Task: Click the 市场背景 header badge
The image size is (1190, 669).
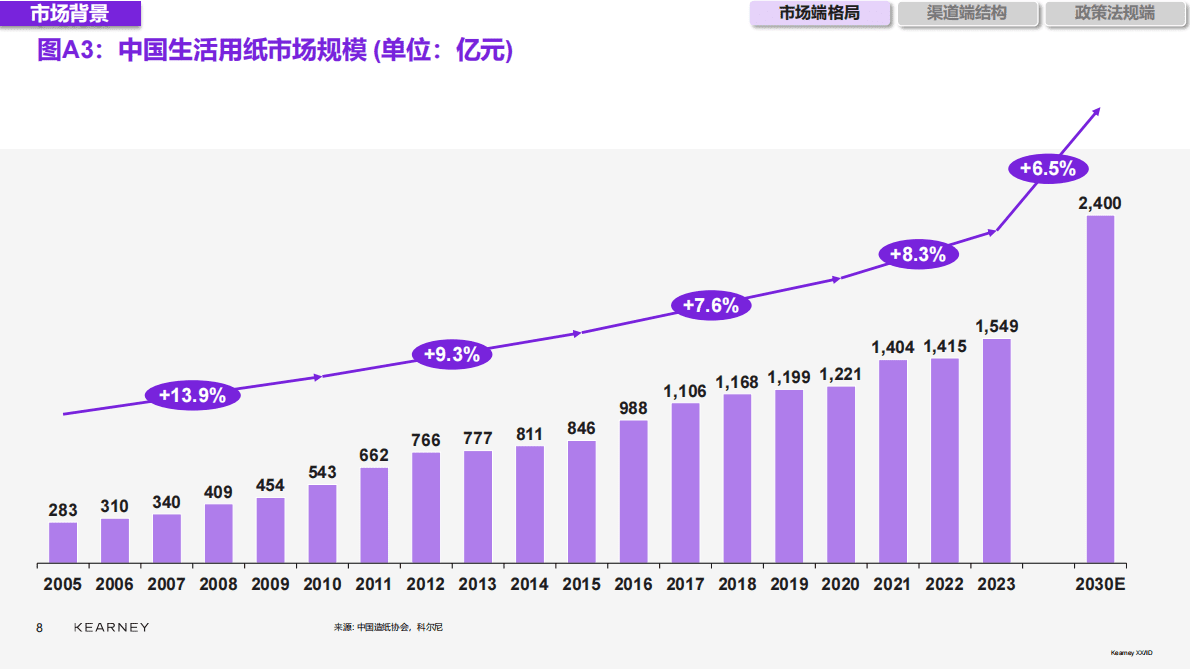Action: pos(69,13)
